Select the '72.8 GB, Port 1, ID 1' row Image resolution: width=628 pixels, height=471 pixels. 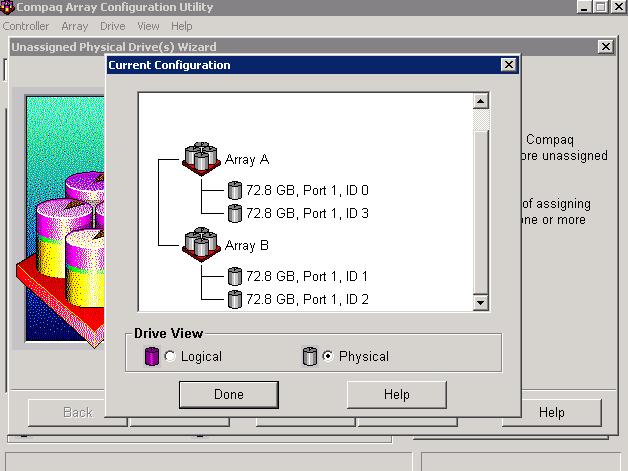307,276
